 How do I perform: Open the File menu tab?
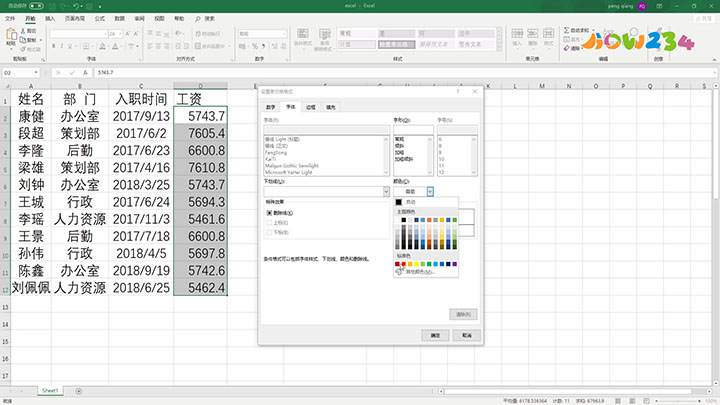pos(10,19)
